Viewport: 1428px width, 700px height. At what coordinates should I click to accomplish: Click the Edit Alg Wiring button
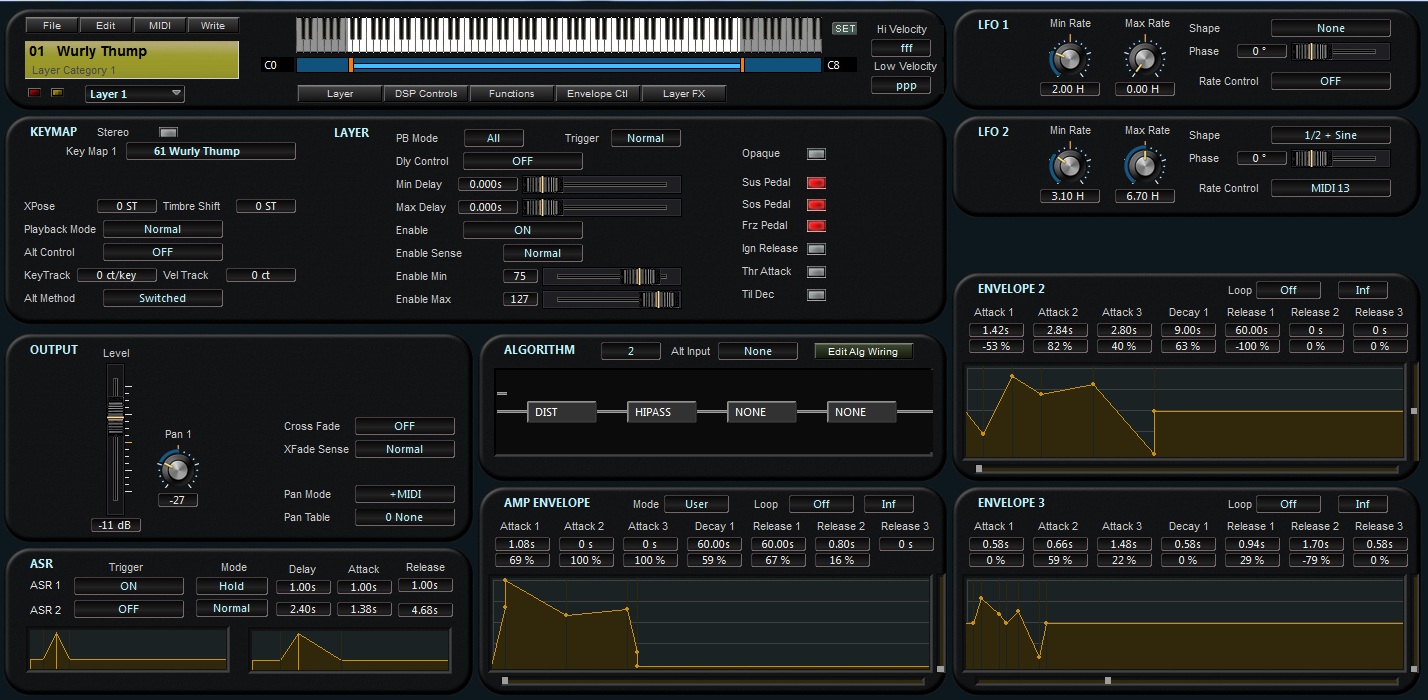pyautogui.click(x=863, y=351)
